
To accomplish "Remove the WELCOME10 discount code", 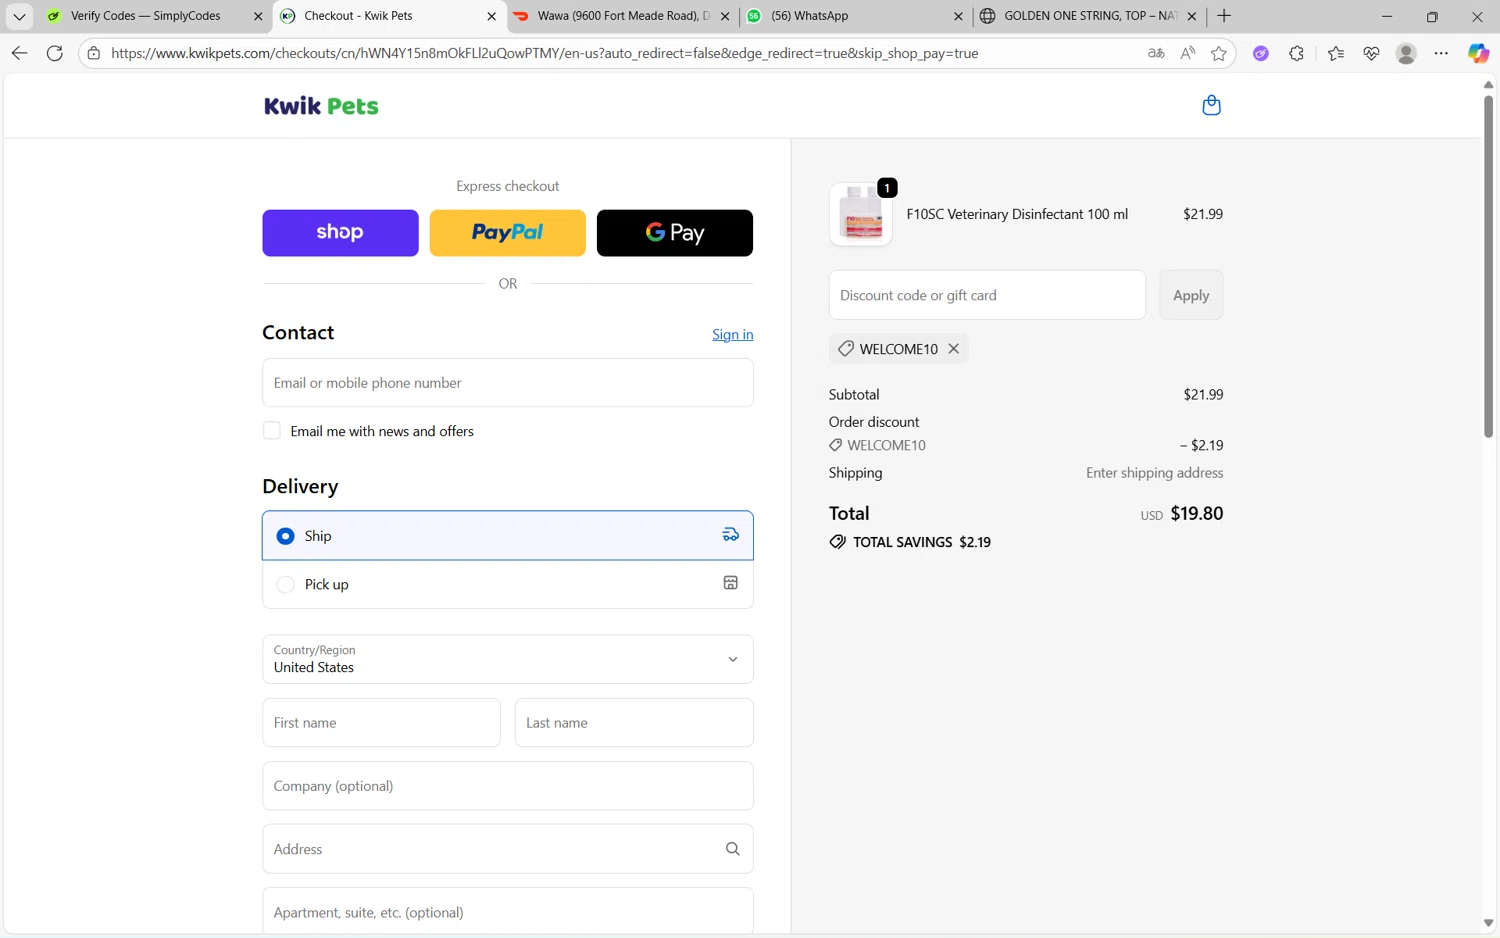I will [x=954, y=349].
